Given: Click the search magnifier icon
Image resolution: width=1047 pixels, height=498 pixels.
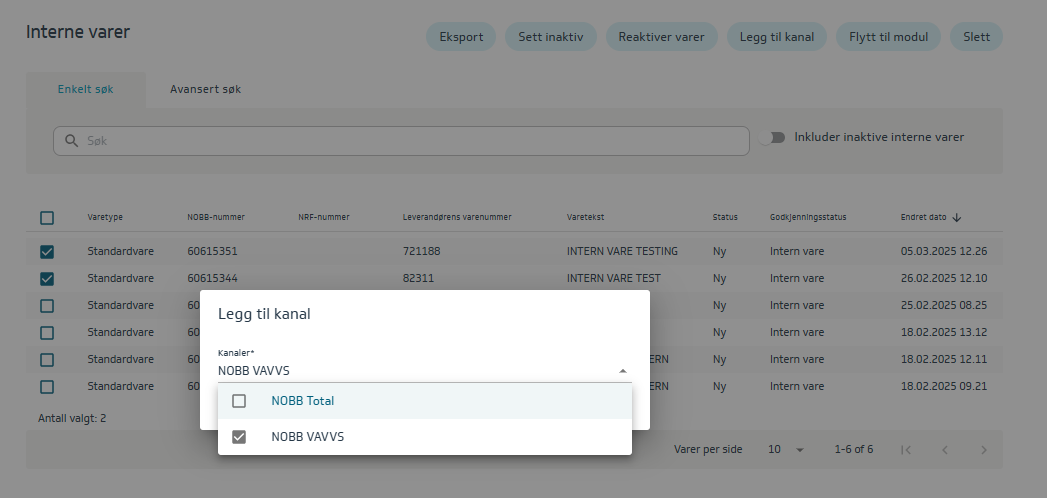Looking at the screenshot, I should click(x=71, y=141).
